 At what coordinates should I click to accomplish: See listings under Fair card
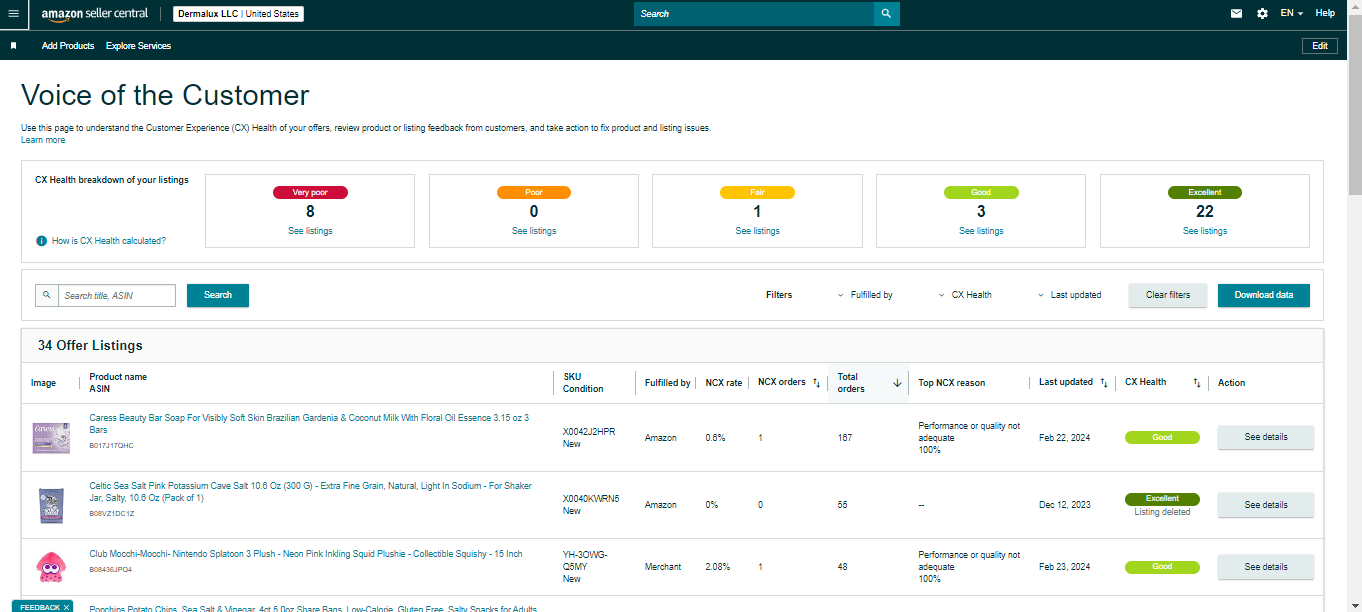click(757, 231)
